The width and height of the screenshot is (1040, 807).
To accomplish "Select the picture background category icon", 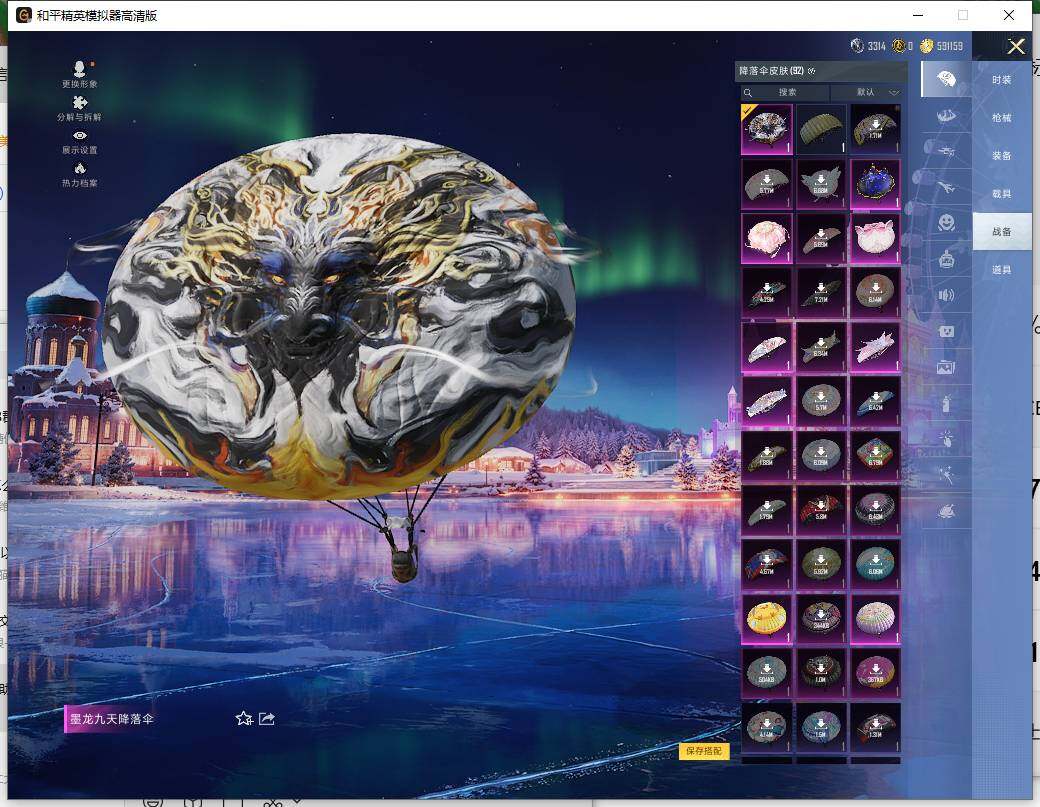I will click(x=946, y=367).
